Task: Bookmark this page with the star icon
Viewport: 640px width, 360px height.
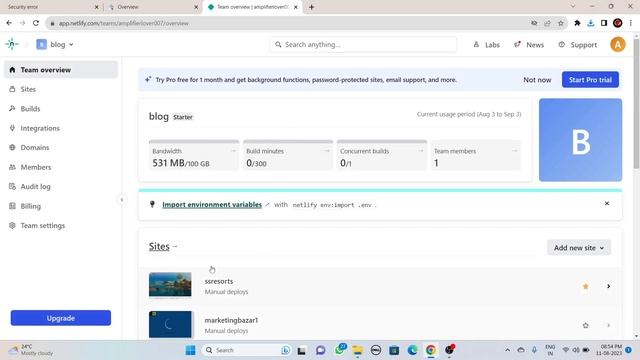Action: point(560,23)
